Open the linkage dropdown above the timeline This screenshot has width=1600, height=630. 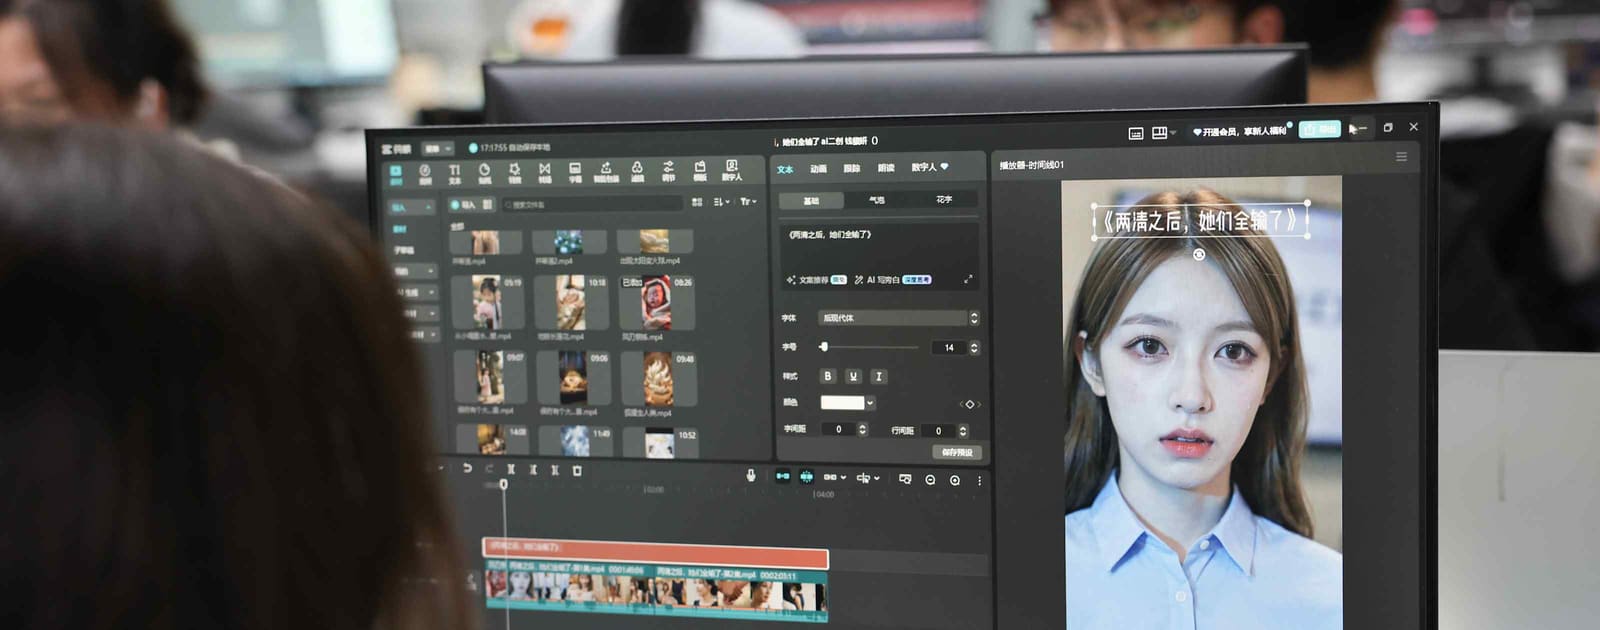pyautogui.click(x=834, y=478)
